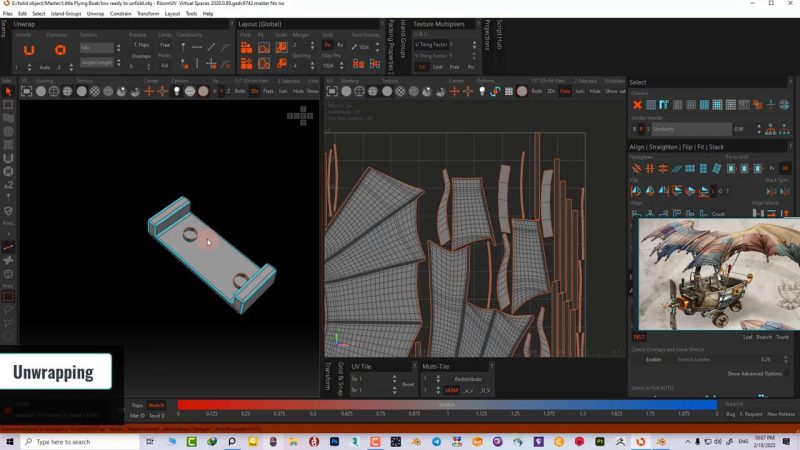Open the Mix options dropdown in Unwrap
Viewport: 800px width, 450px height.
97,47
